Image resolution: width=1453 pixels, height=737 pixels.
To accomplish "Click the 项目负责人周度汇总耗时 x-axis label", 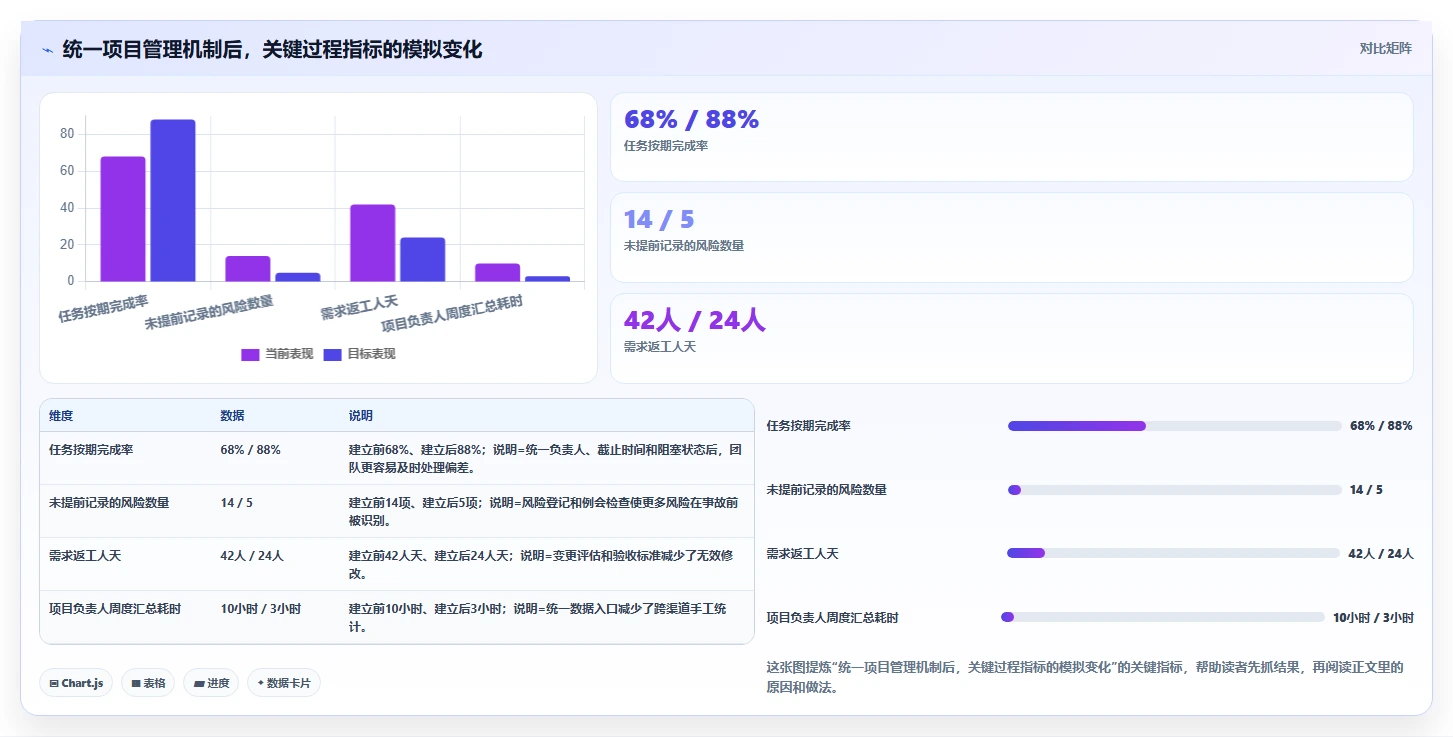I will (x=452, y=313).
